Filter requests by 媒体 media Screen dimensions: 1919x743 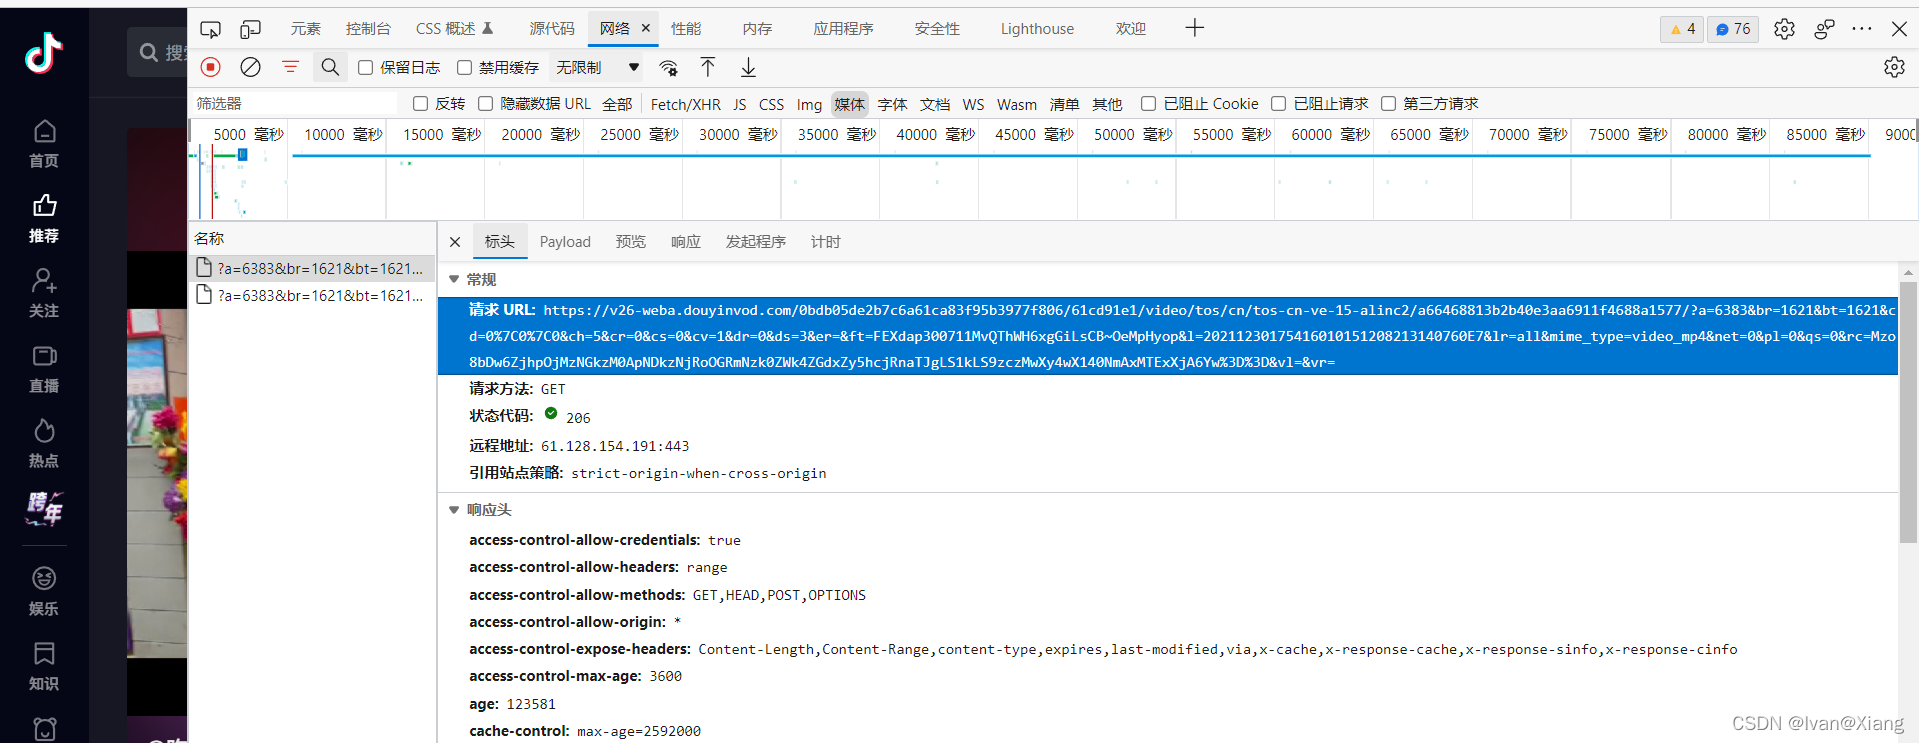coord(850,104)
